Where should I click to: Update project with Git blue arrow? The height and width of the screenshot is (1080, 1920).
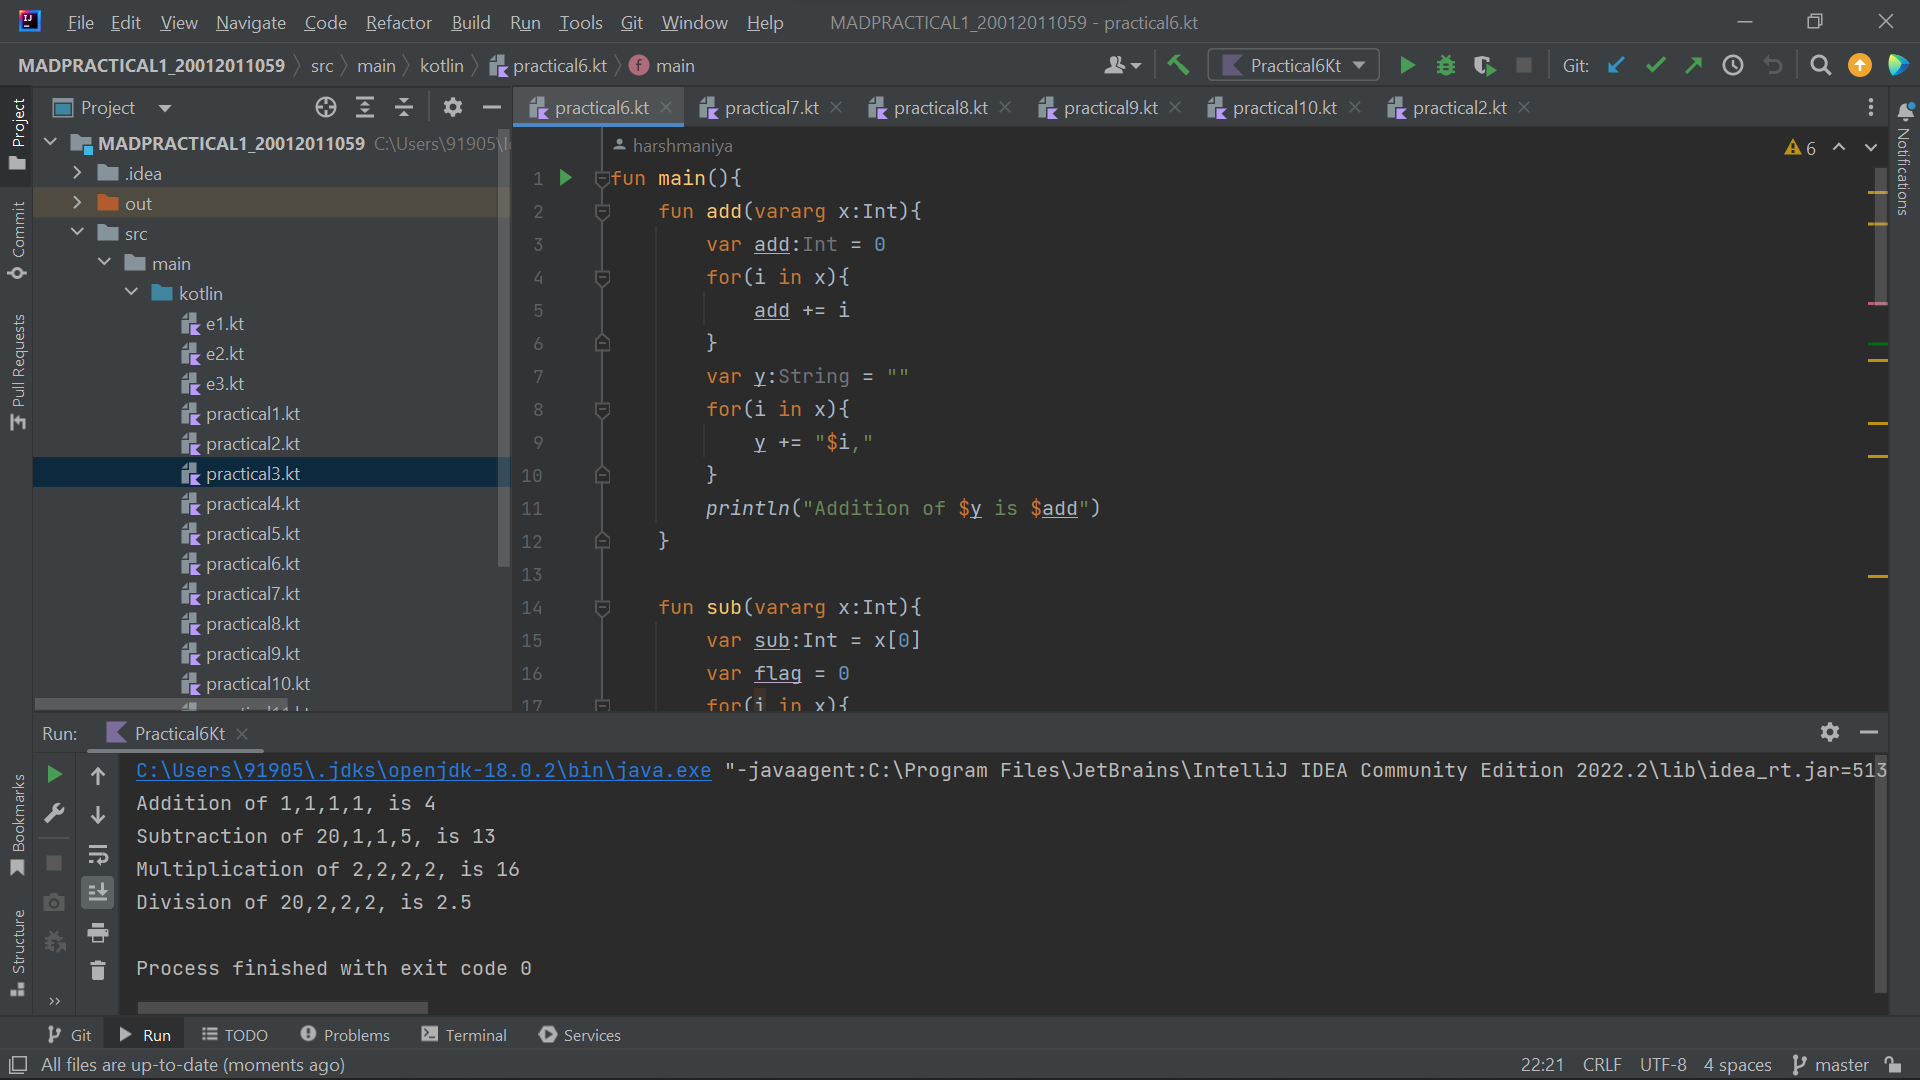[x=1616, y=66]
